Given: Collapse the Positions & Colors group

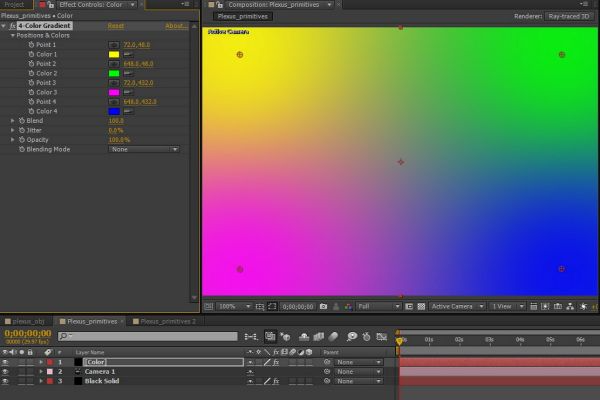Looking at the screenshot, I should [13, 35].
